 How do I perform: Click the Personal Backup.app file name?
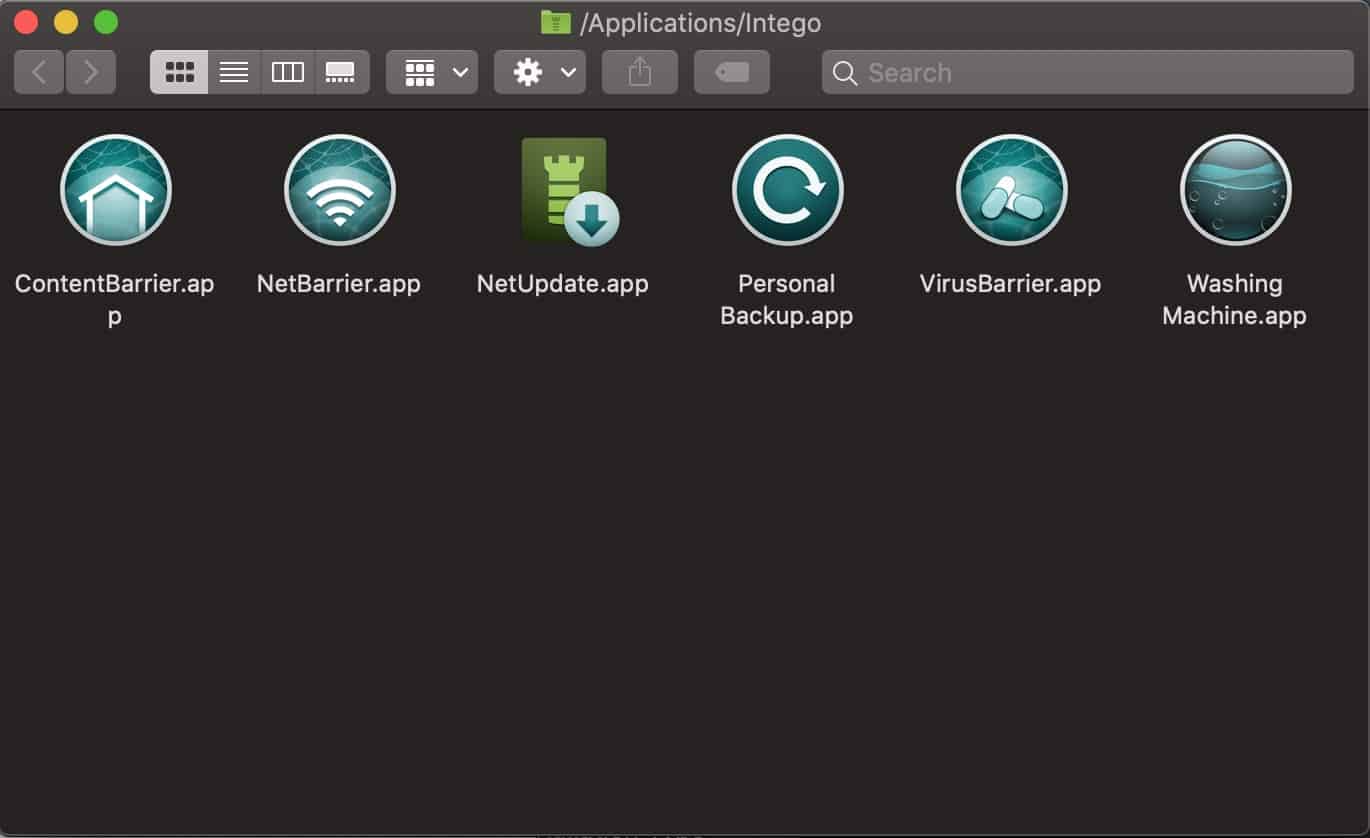pos(787,300)
